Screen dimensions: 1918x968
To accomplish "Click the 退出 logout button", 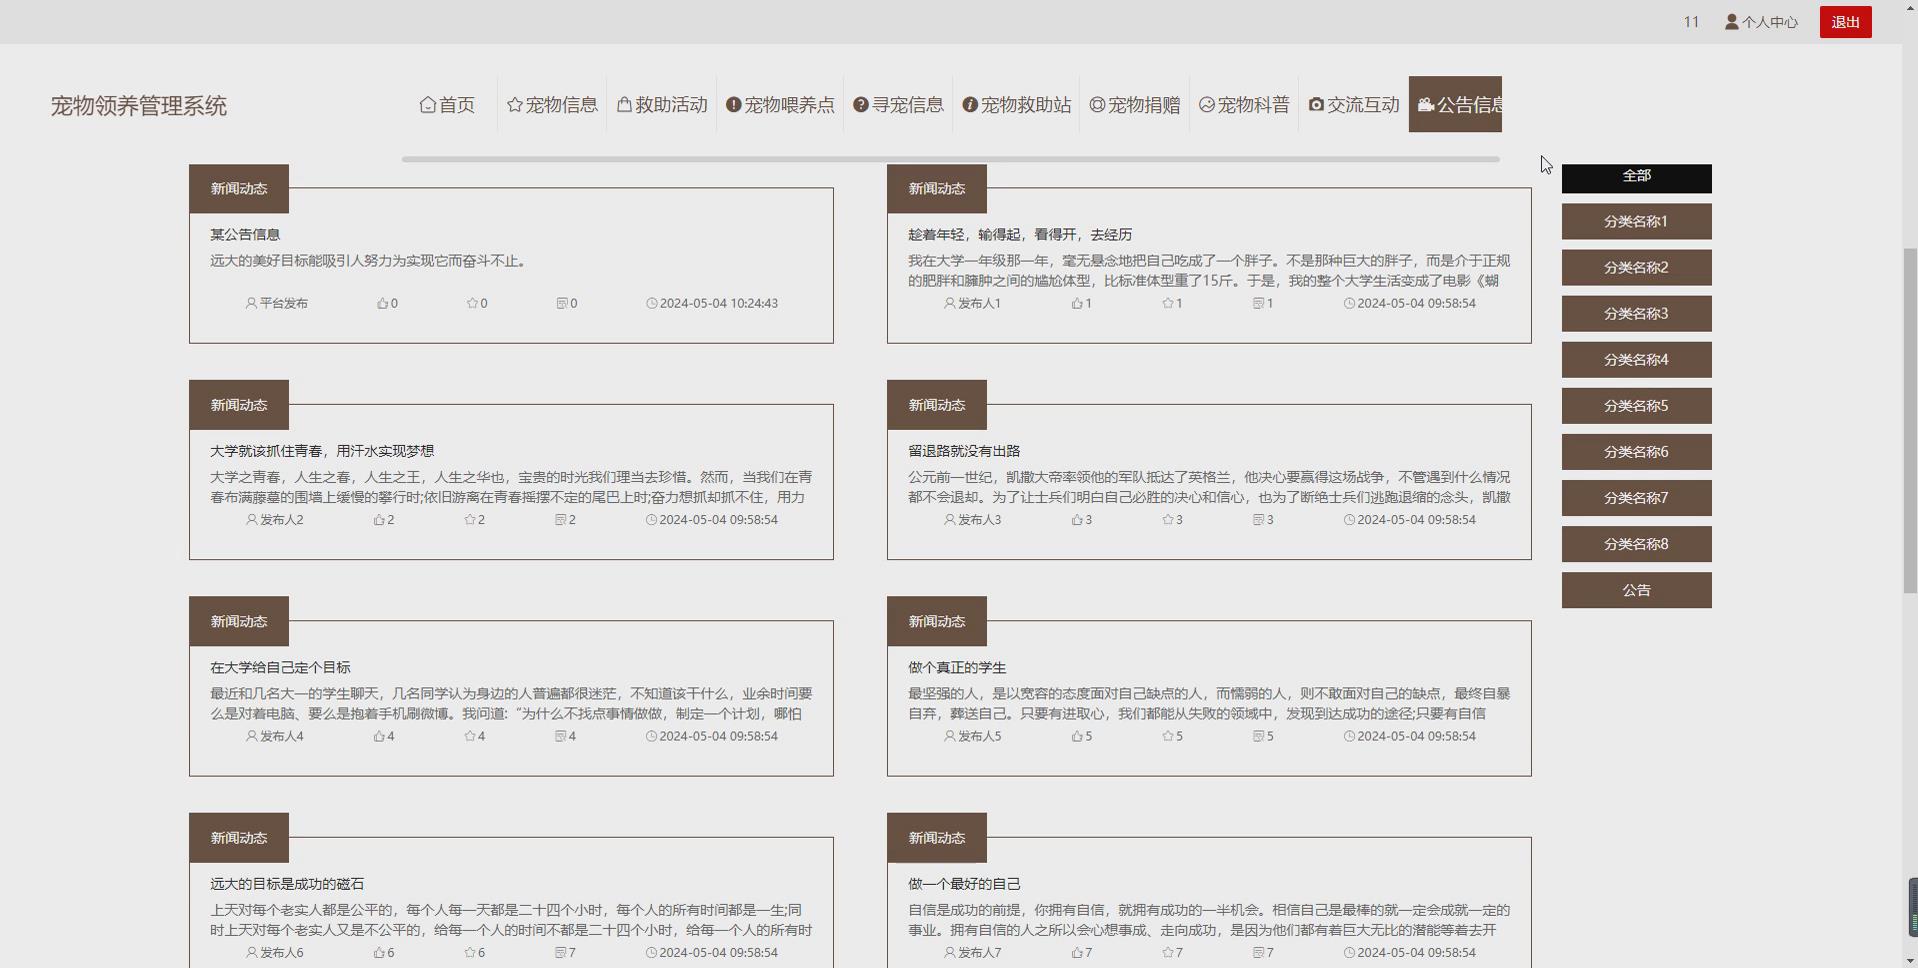I will (1845, 21).
